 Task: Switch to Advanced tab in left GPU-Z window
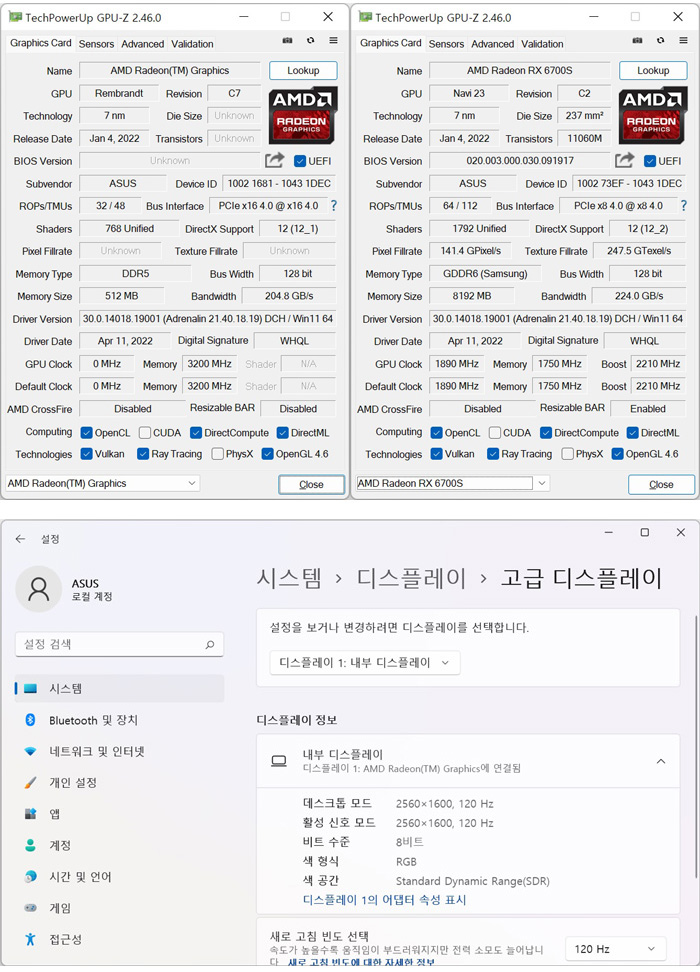pyautogui.click(x=143, y=44)
